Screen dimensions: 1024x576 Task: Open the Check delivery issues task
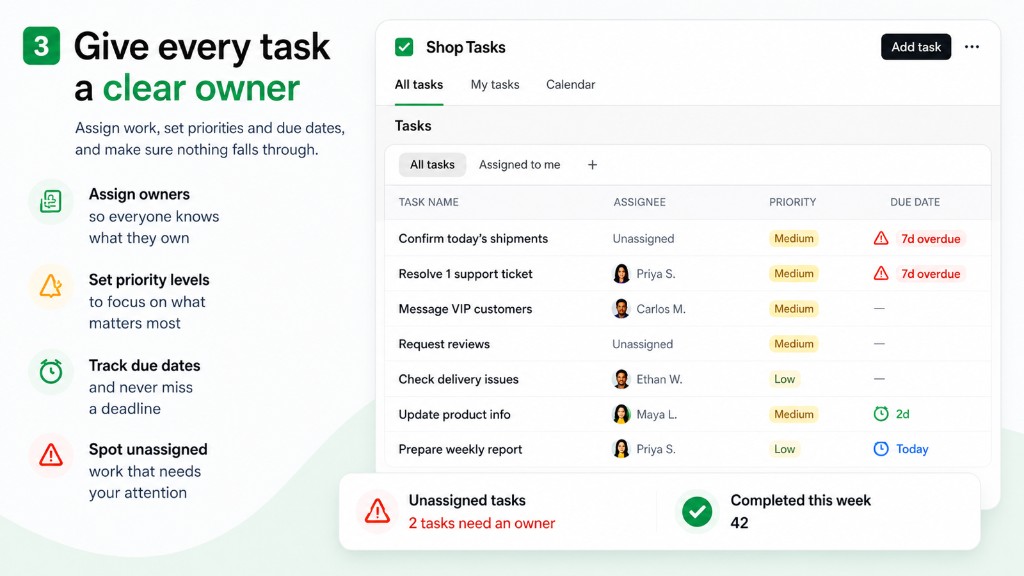(458, 379)
